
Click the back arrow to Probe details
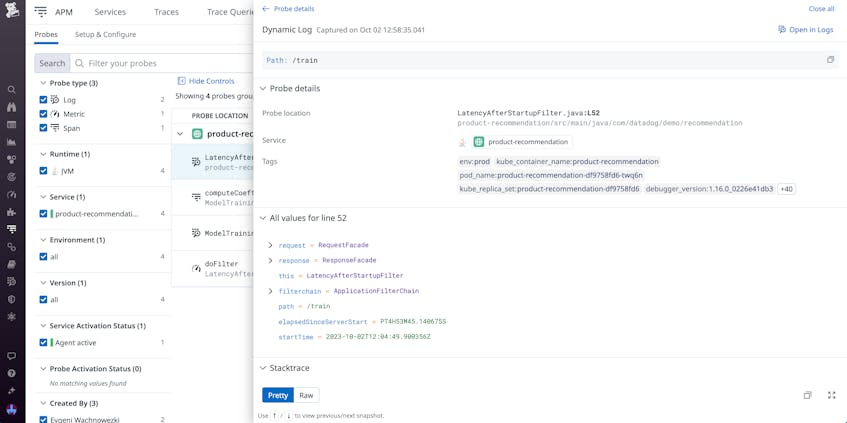click(x=265, y=9)
